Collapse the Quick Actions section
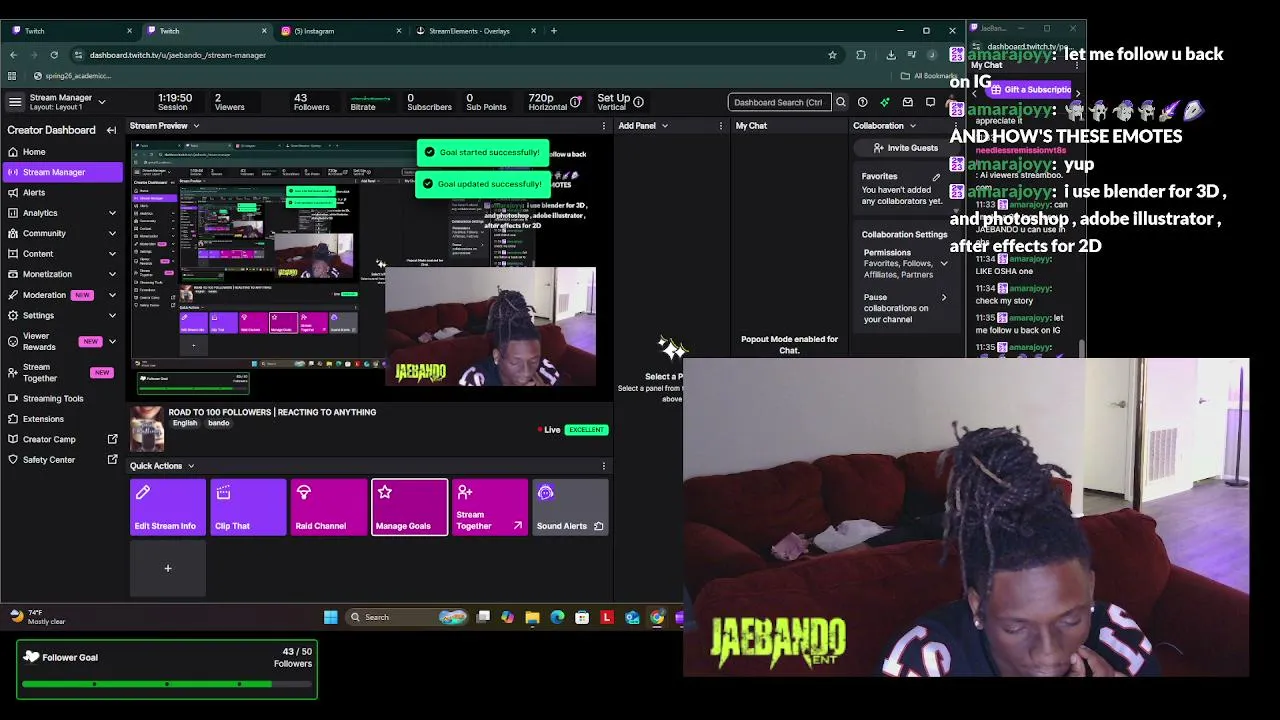Viewport: 1280px width, 720px height. (x=191, y=466)
